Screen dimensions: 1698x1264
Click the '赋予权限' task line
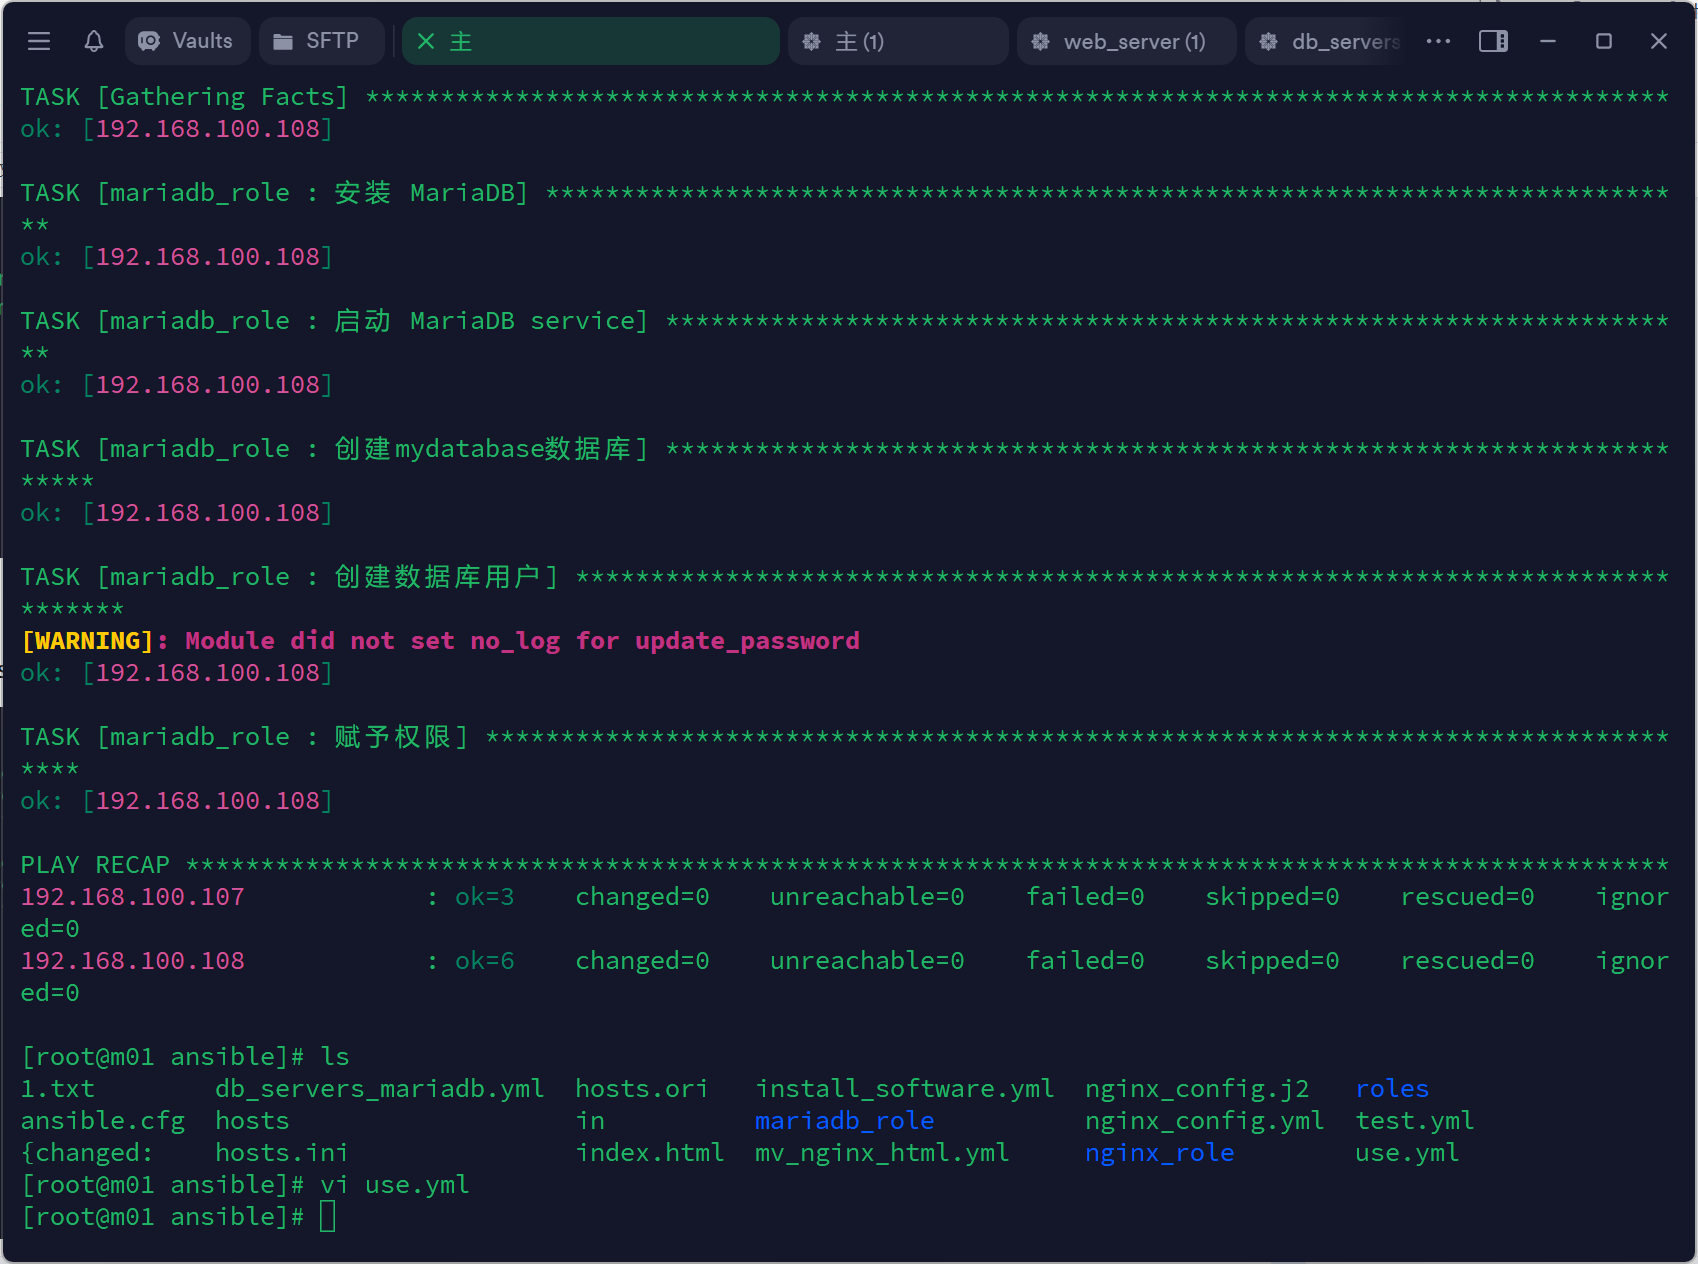(x=844, y=737)
